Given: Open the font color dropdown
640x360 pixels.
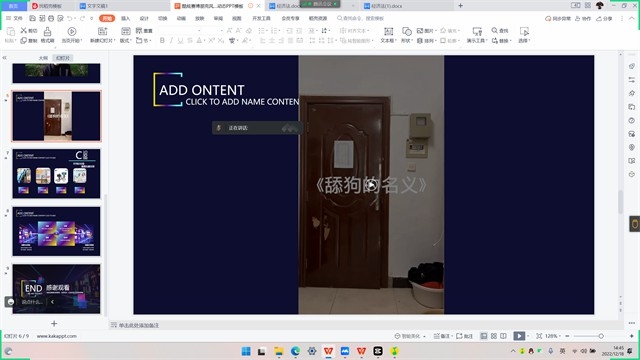Looking at the screenshot, I should [x=204, y=40].
